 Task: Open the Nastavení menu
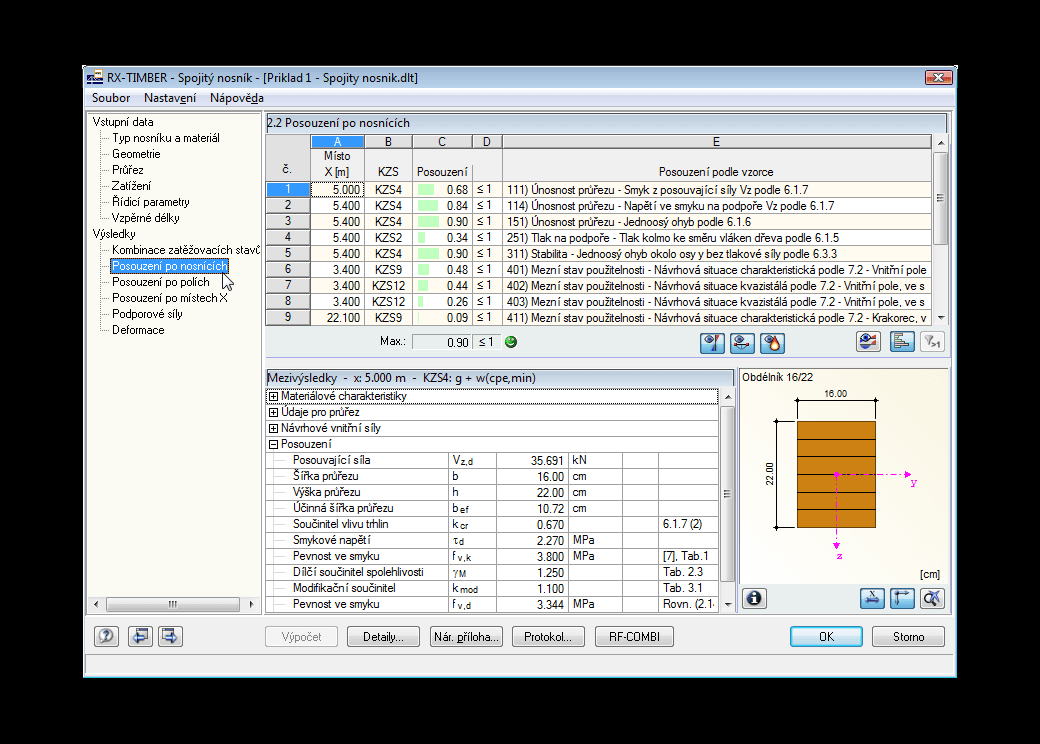170,98
